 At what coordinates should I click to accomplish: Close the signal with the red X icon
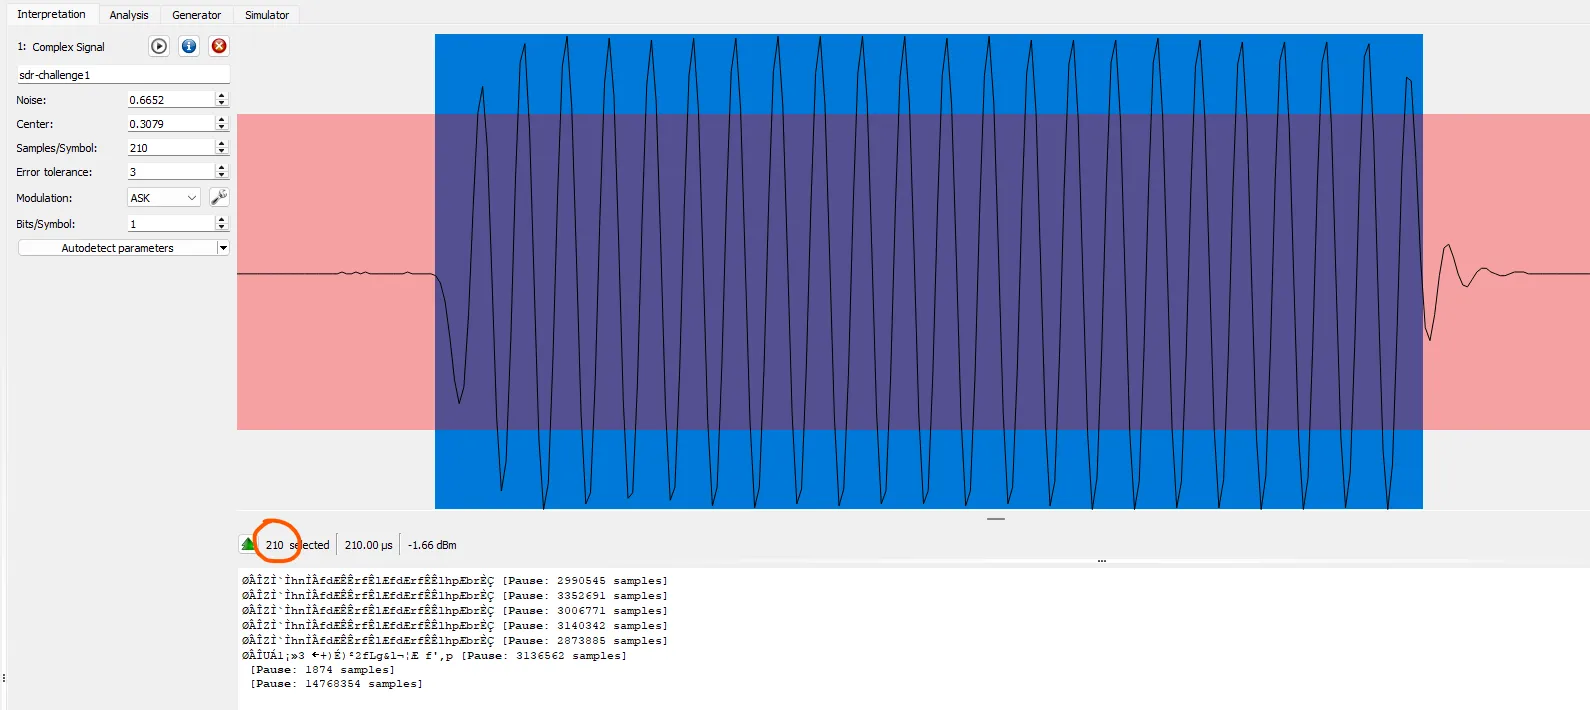pos(219,46)
